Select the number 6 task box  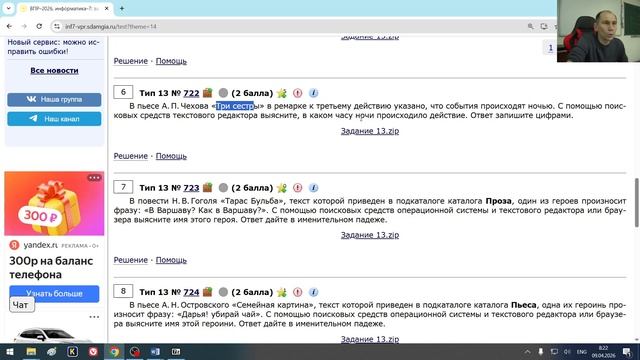(123, 92)
